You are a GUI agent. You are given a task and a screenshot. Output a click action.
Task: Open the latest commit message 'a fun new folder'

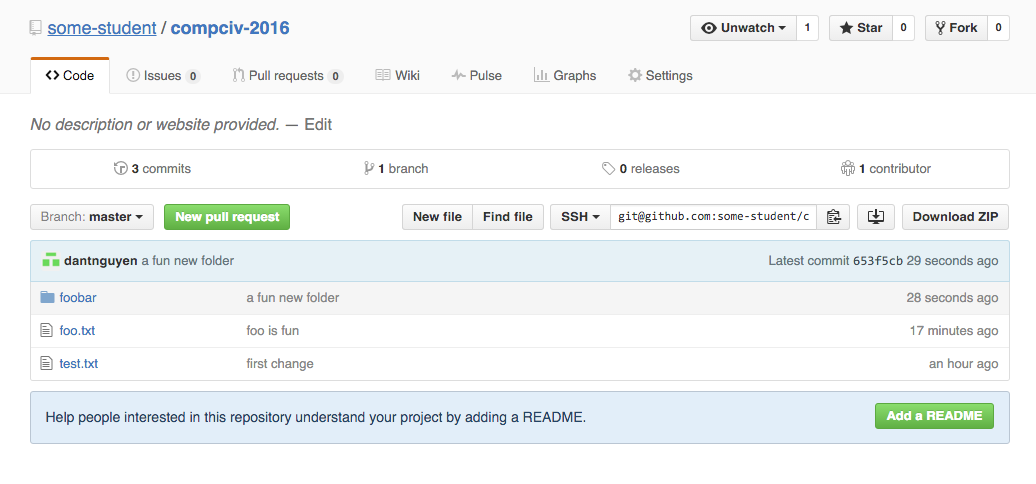click(188, 261)
